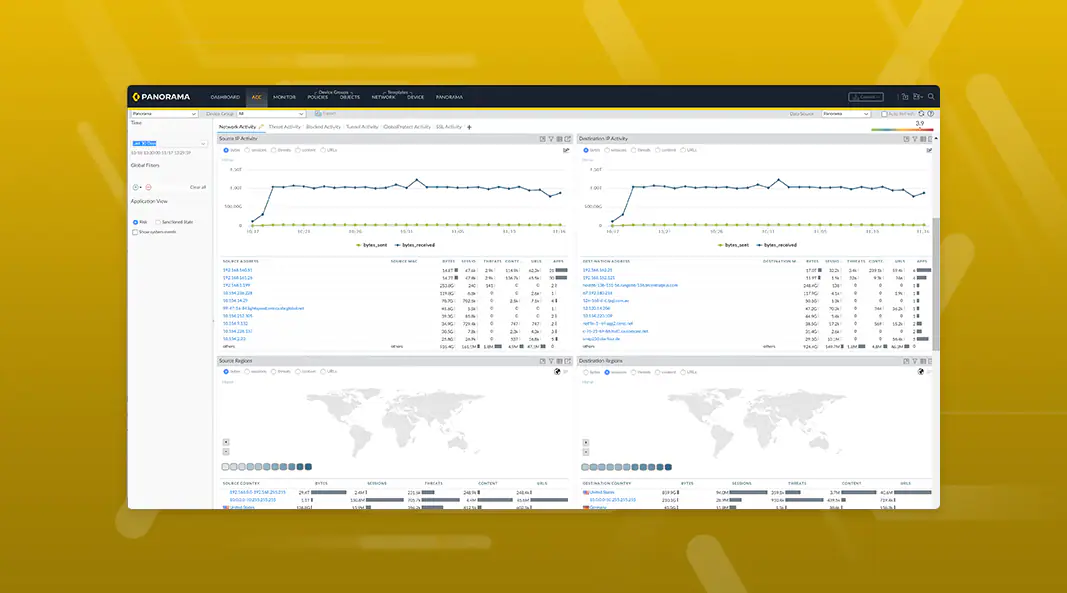This screenshot has width=1067, height=593.
Task: Expand the Device Group dropdown
Action: 272,114
